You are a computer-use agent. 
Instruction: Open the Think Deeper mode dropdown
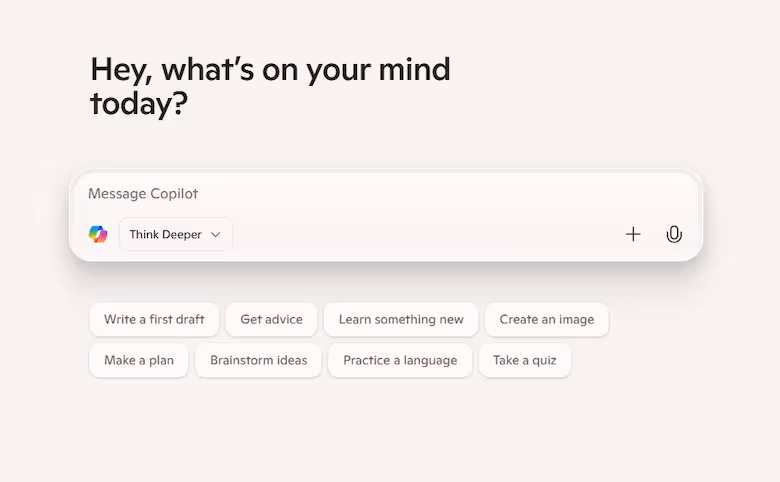[176, 234]
